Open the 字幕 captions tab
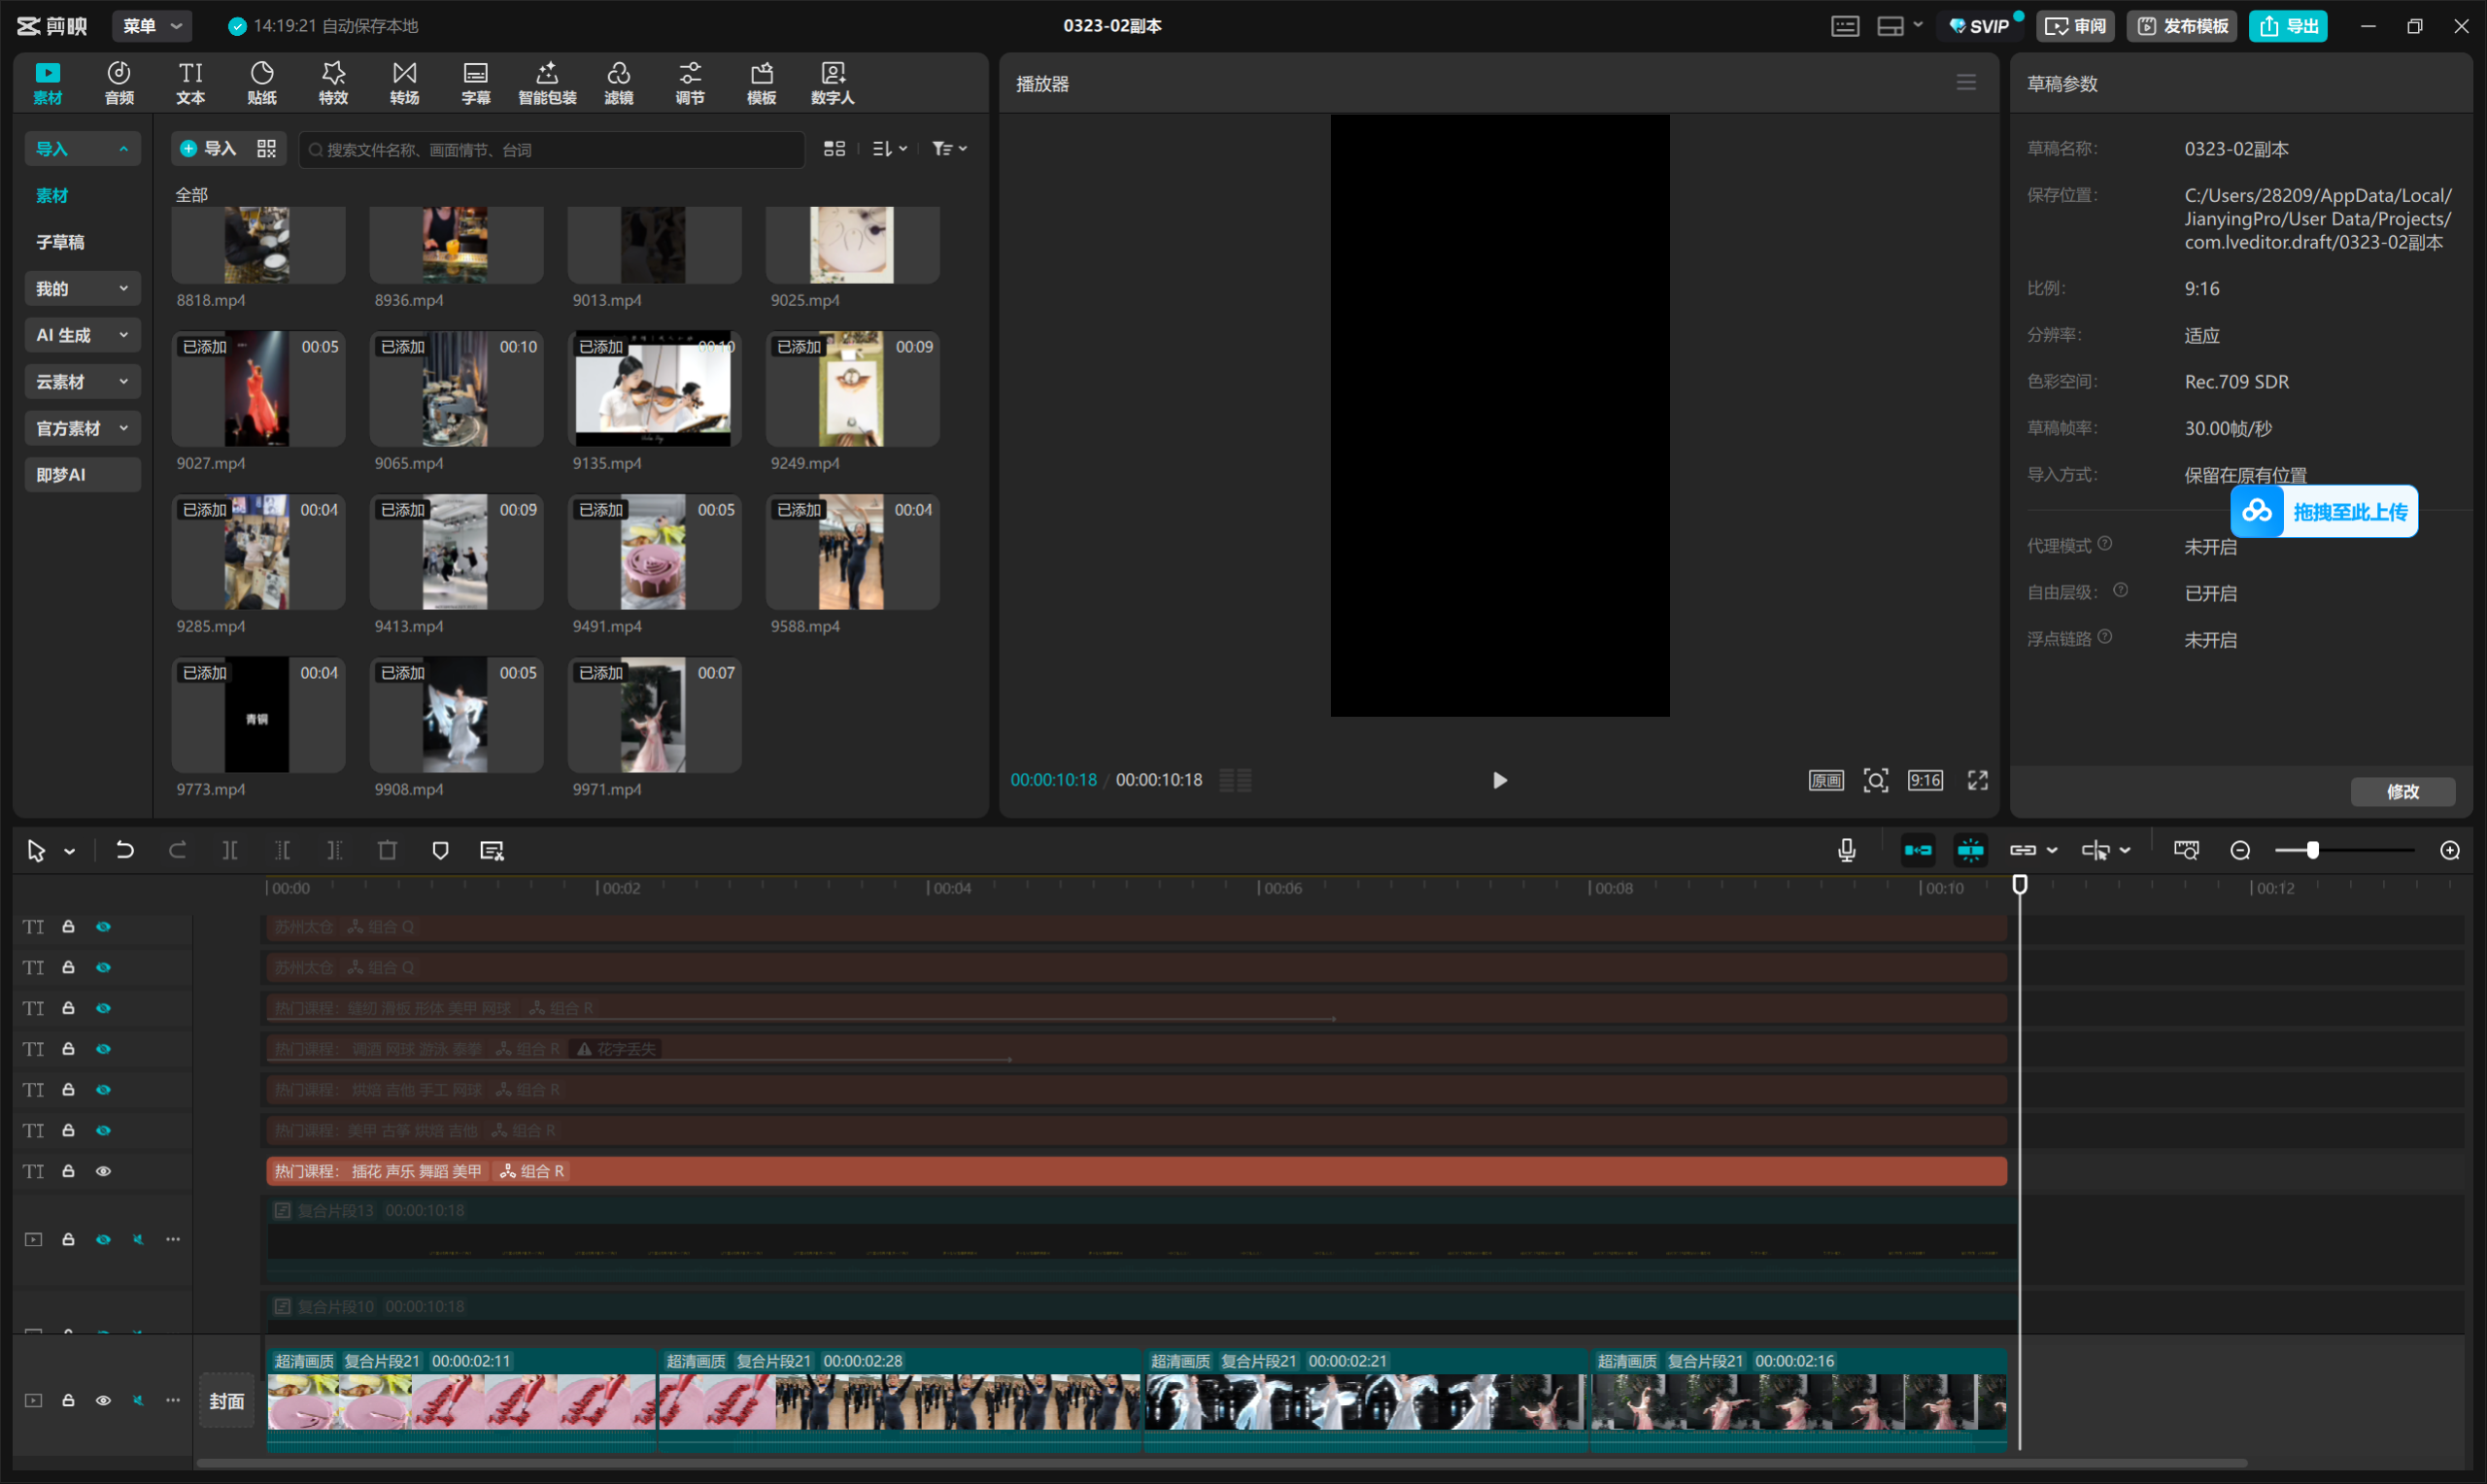The image size is (2487, 1484). coord(475,82)
